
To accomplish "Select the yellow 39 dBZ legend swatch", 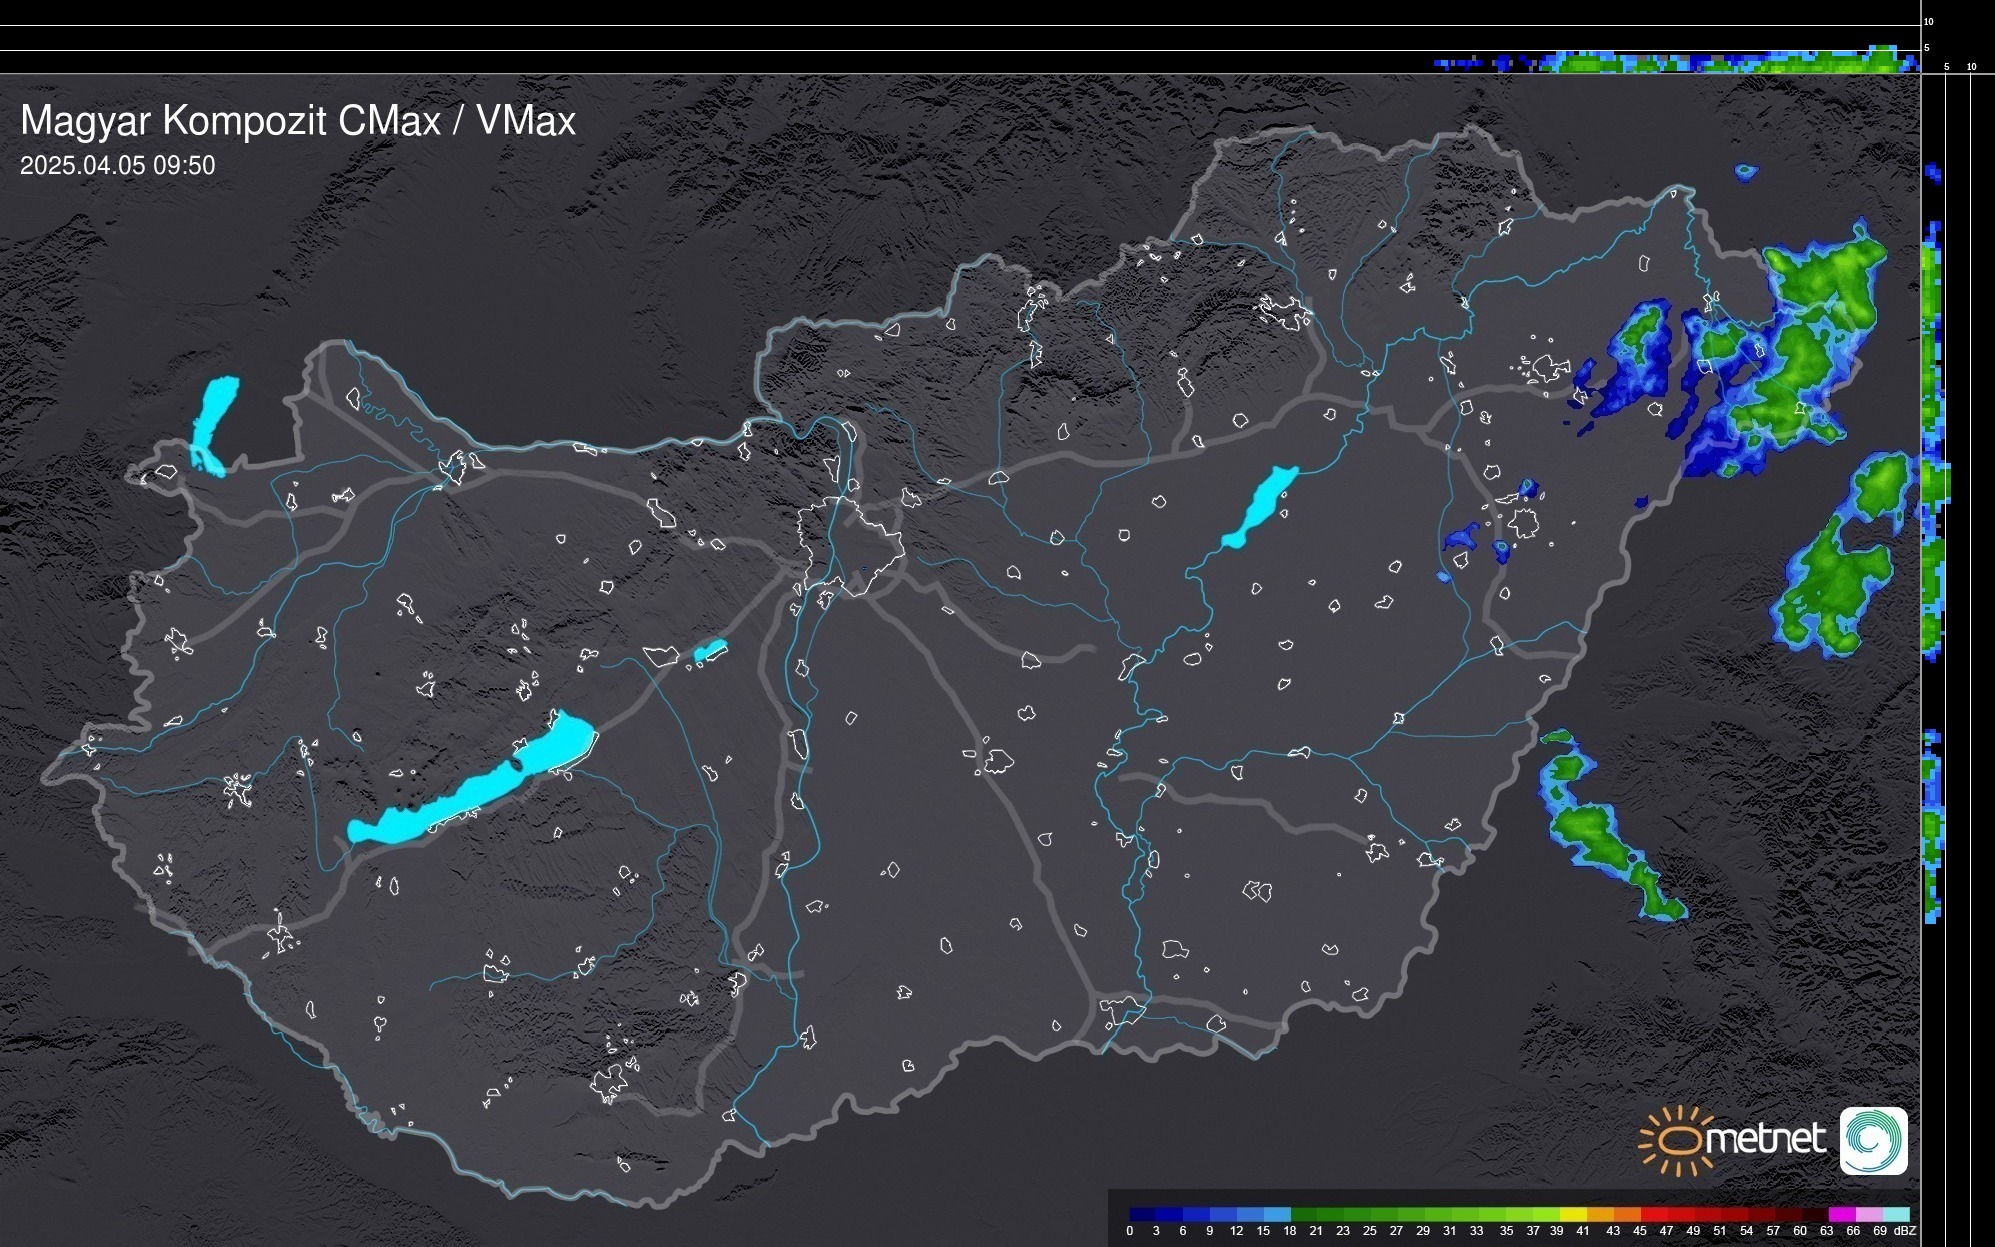I will click(x=1573, y=1214).
